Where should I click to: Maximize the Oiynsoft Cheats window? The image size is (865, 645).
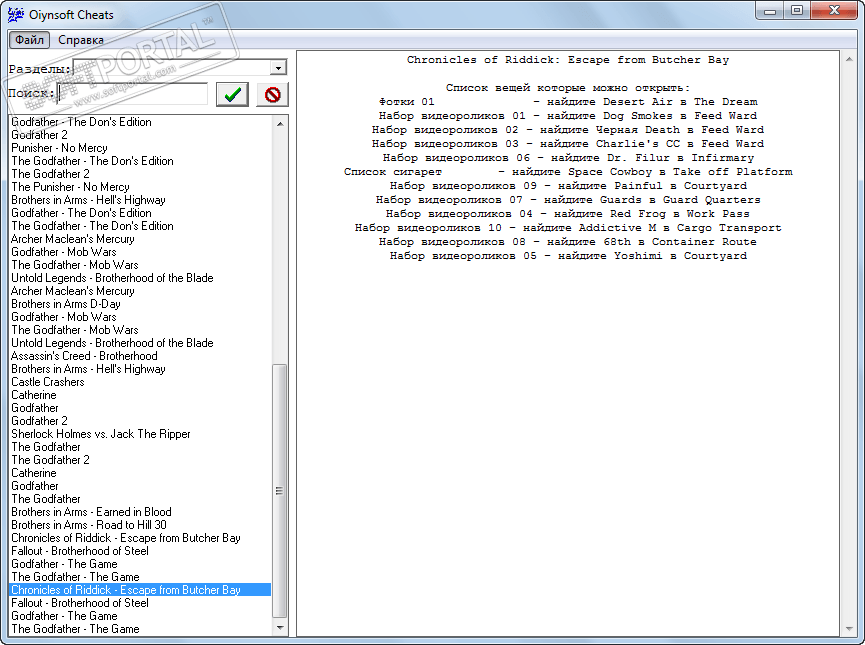click(797, 10)
